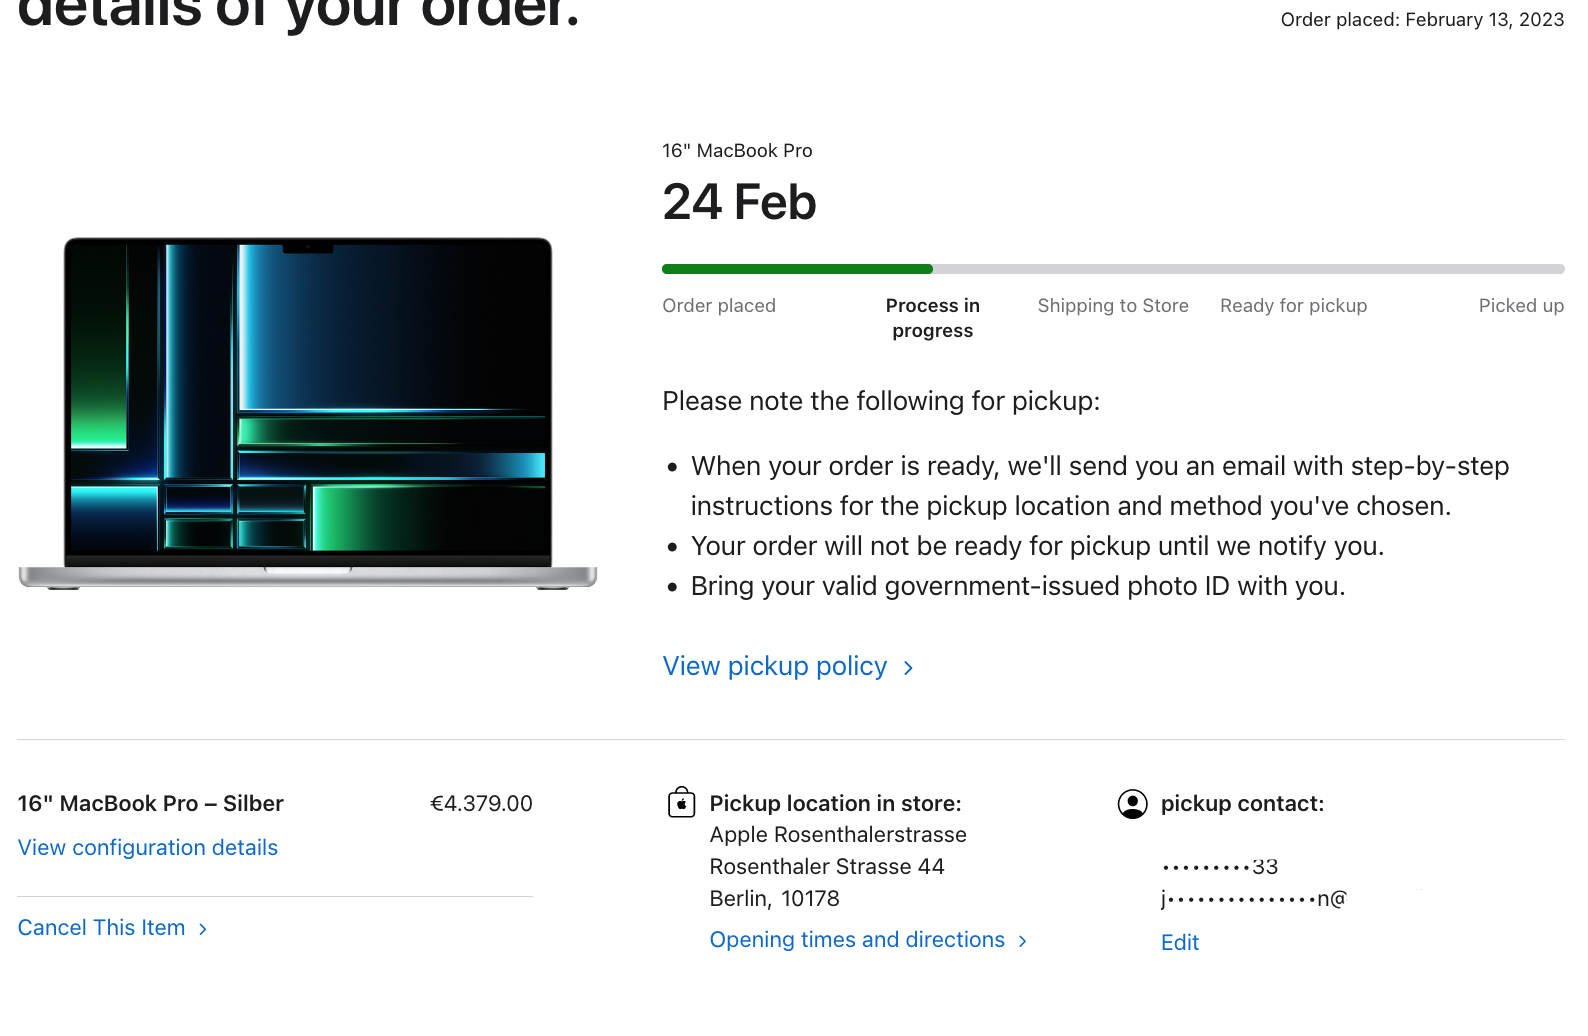The image size is (1588, 1036).
Task: Click the €4.379.00 price text
Action: point(481,804)
